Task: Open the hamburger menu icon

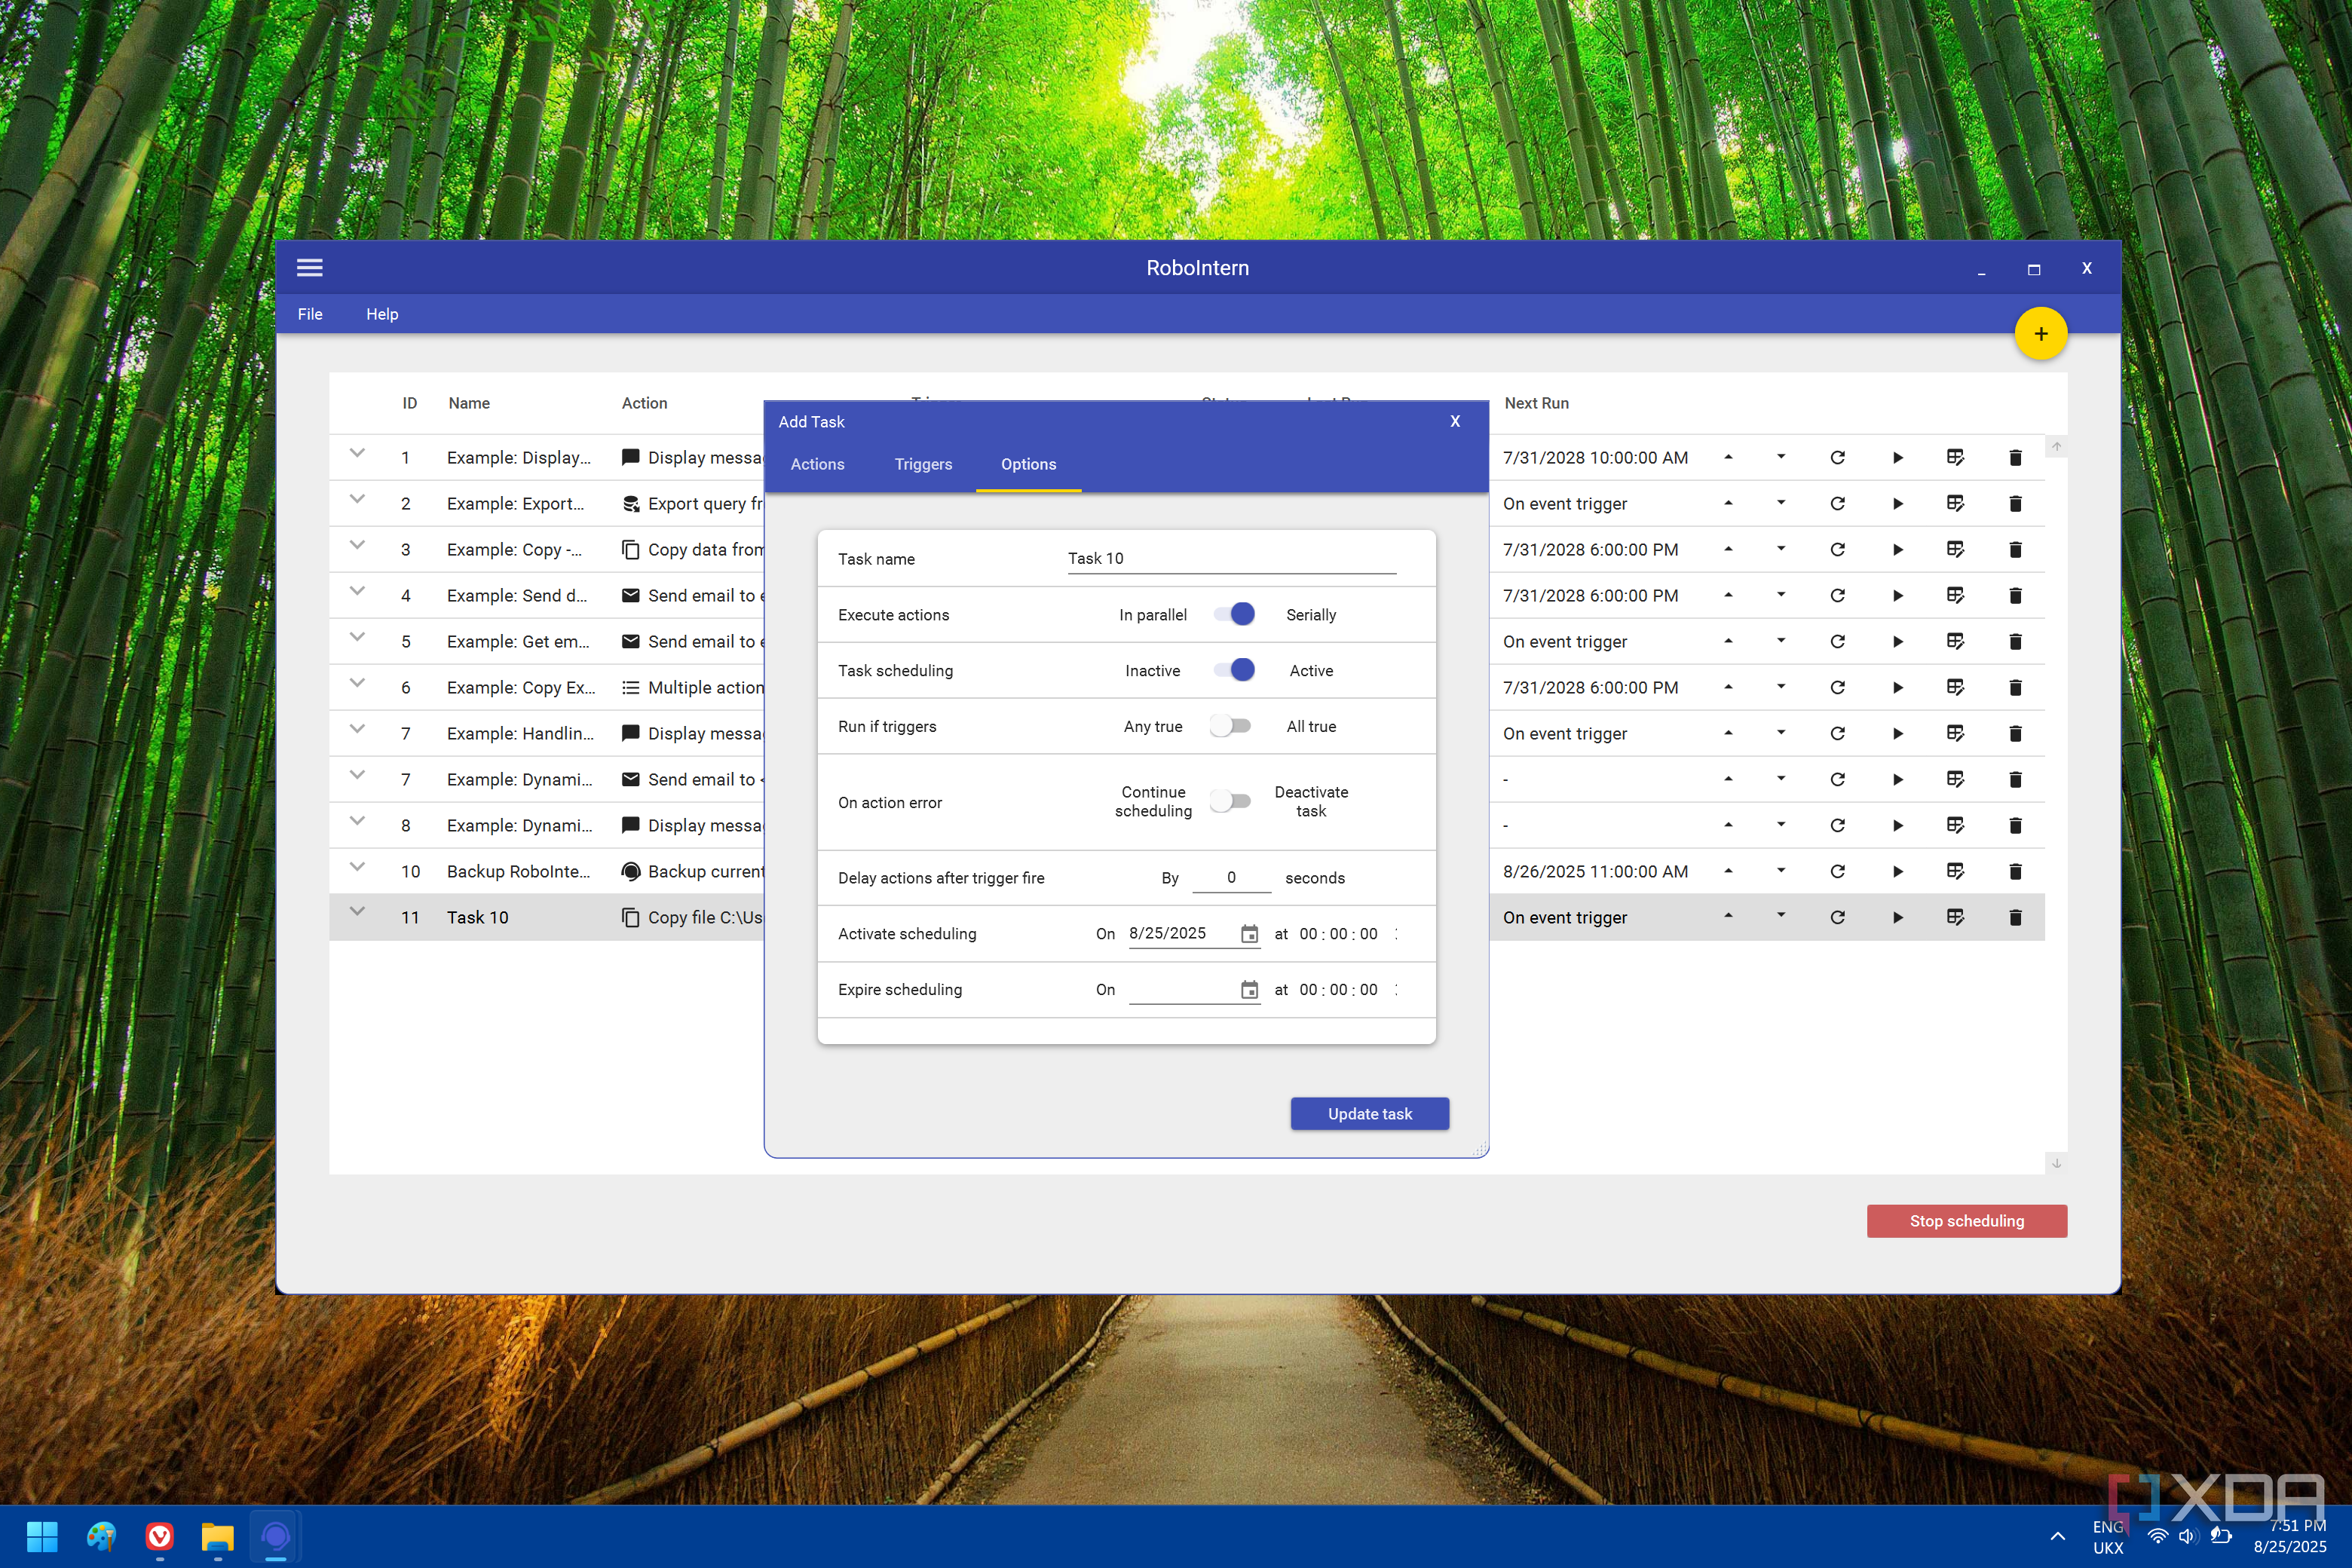Action: point(310,267)
